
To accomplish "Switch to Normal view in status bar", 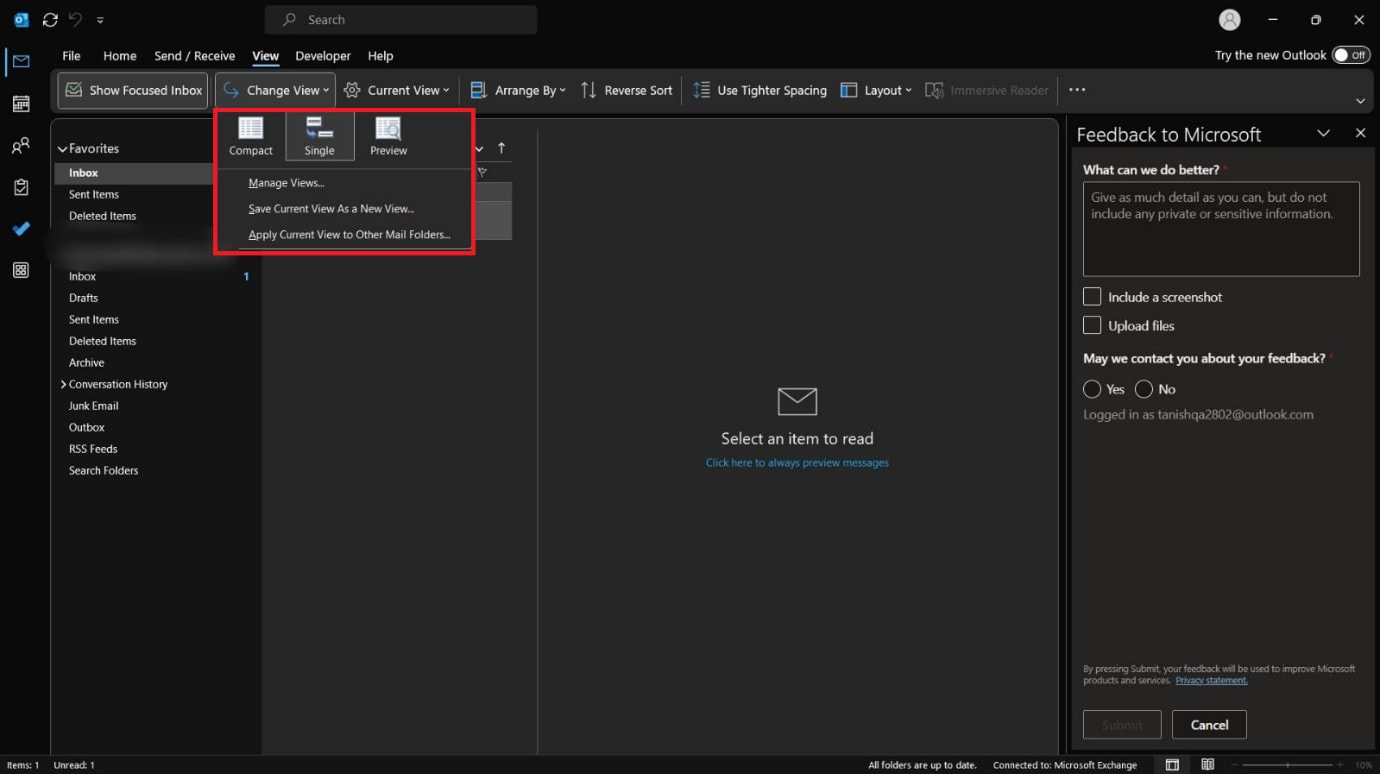I will point(1172,765).
